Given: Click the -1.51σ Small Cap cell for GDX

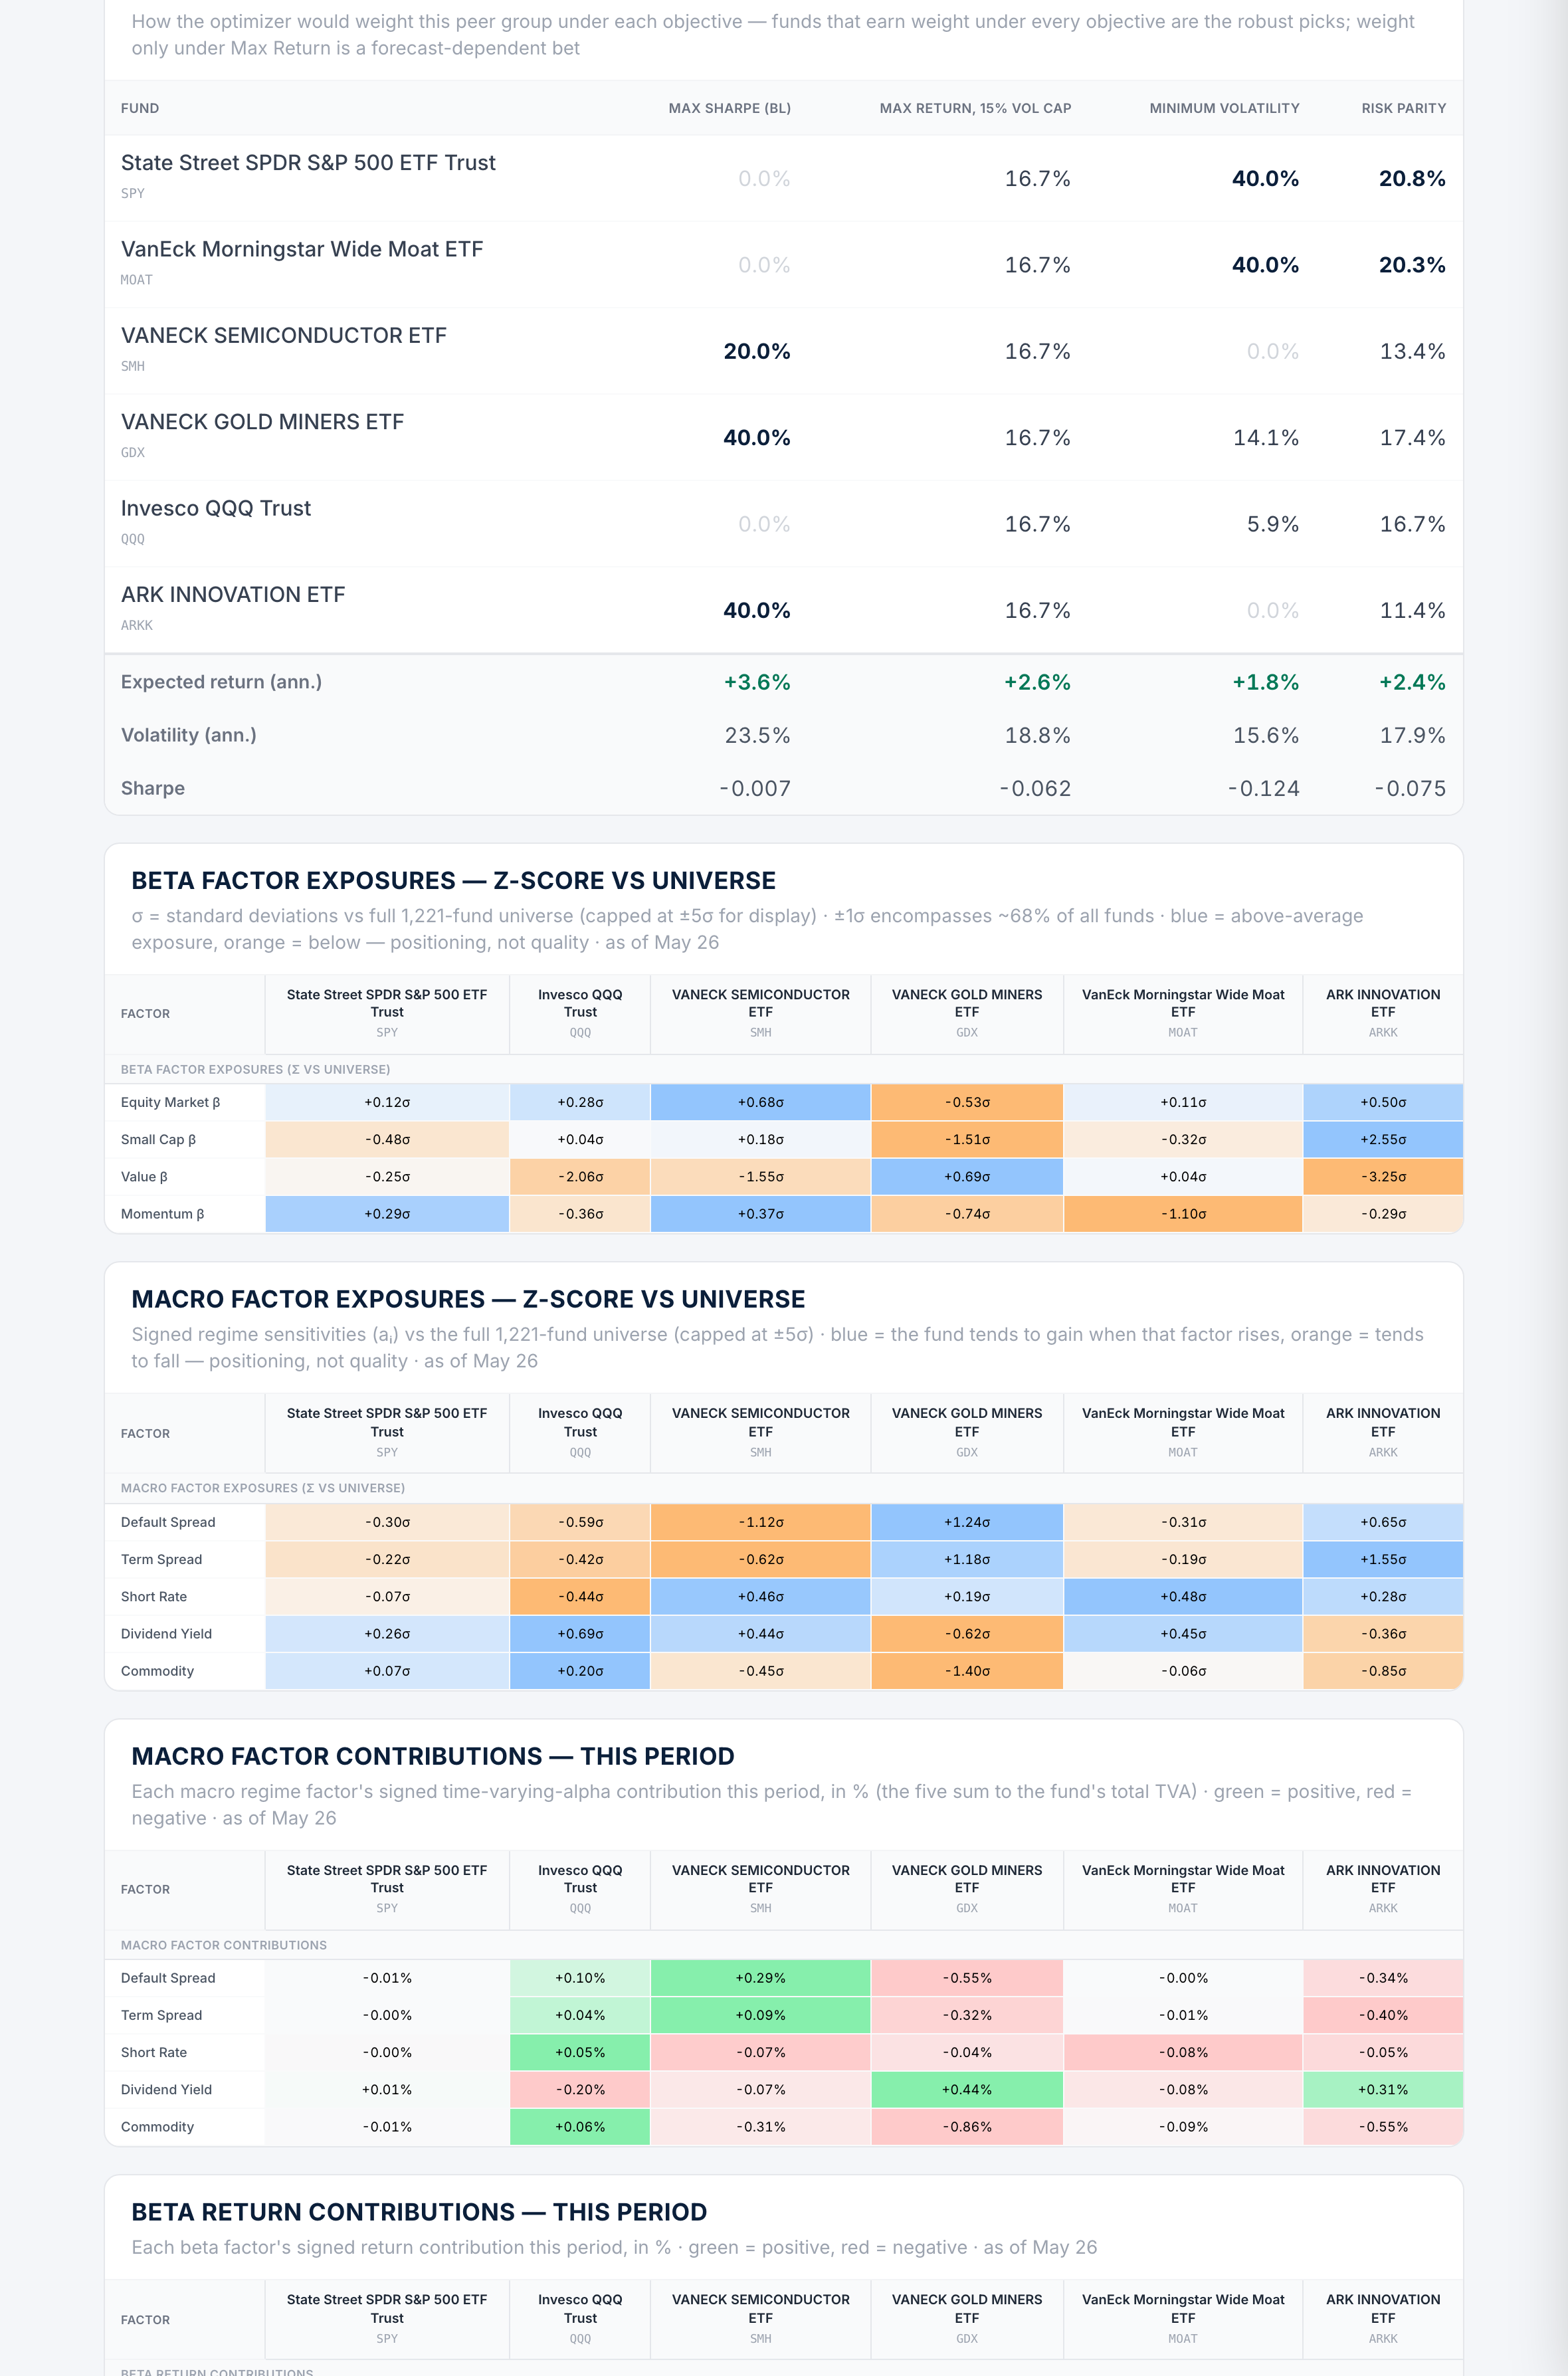Looking at the screenshot, I should click(967, 1139).
